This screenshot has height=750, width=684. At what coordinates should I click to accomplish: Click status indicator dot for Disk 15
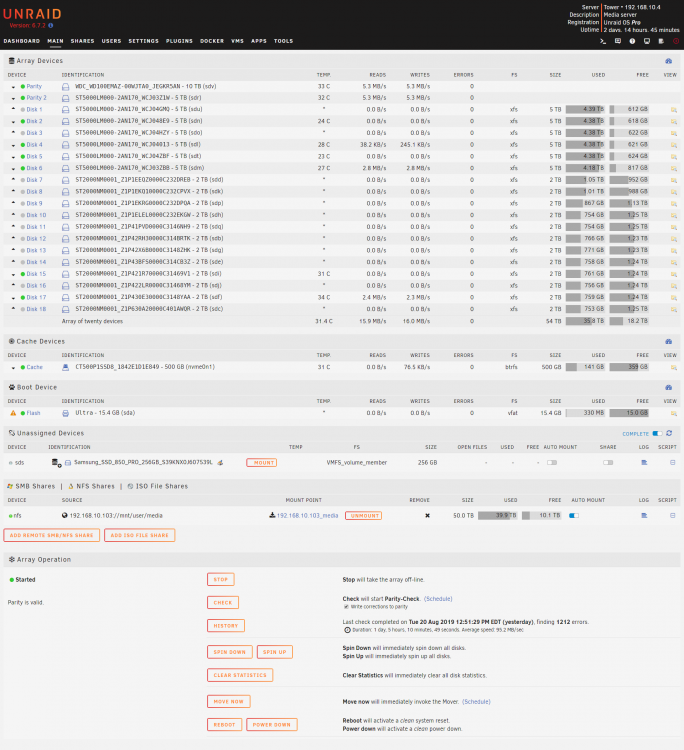[22, 274]
